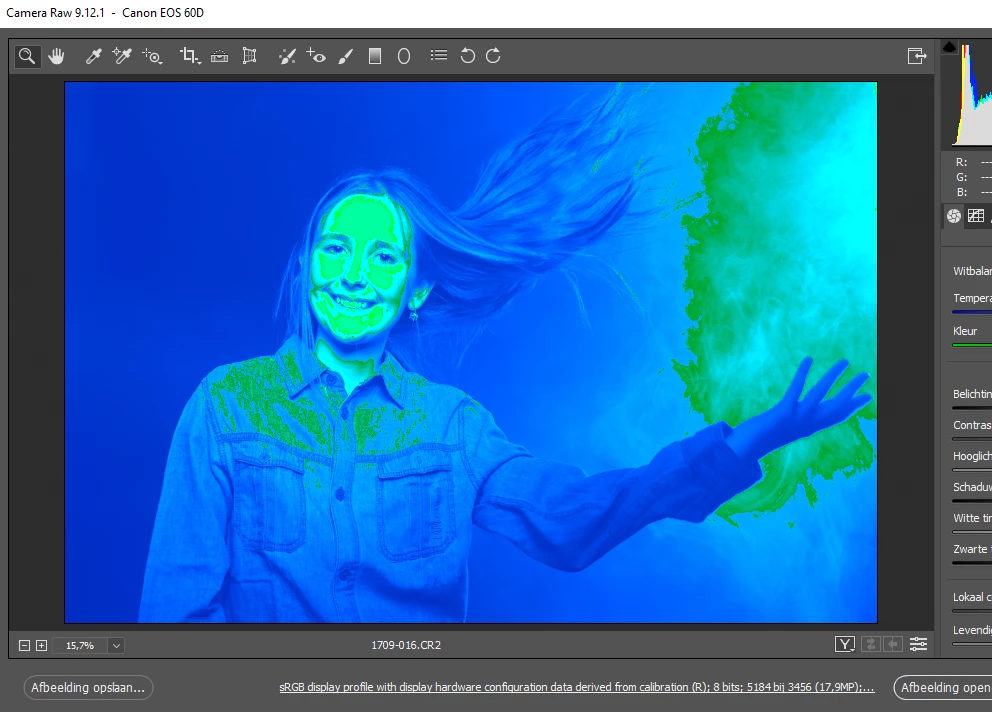Adjust the Levendigheid slider

[972, 644]
